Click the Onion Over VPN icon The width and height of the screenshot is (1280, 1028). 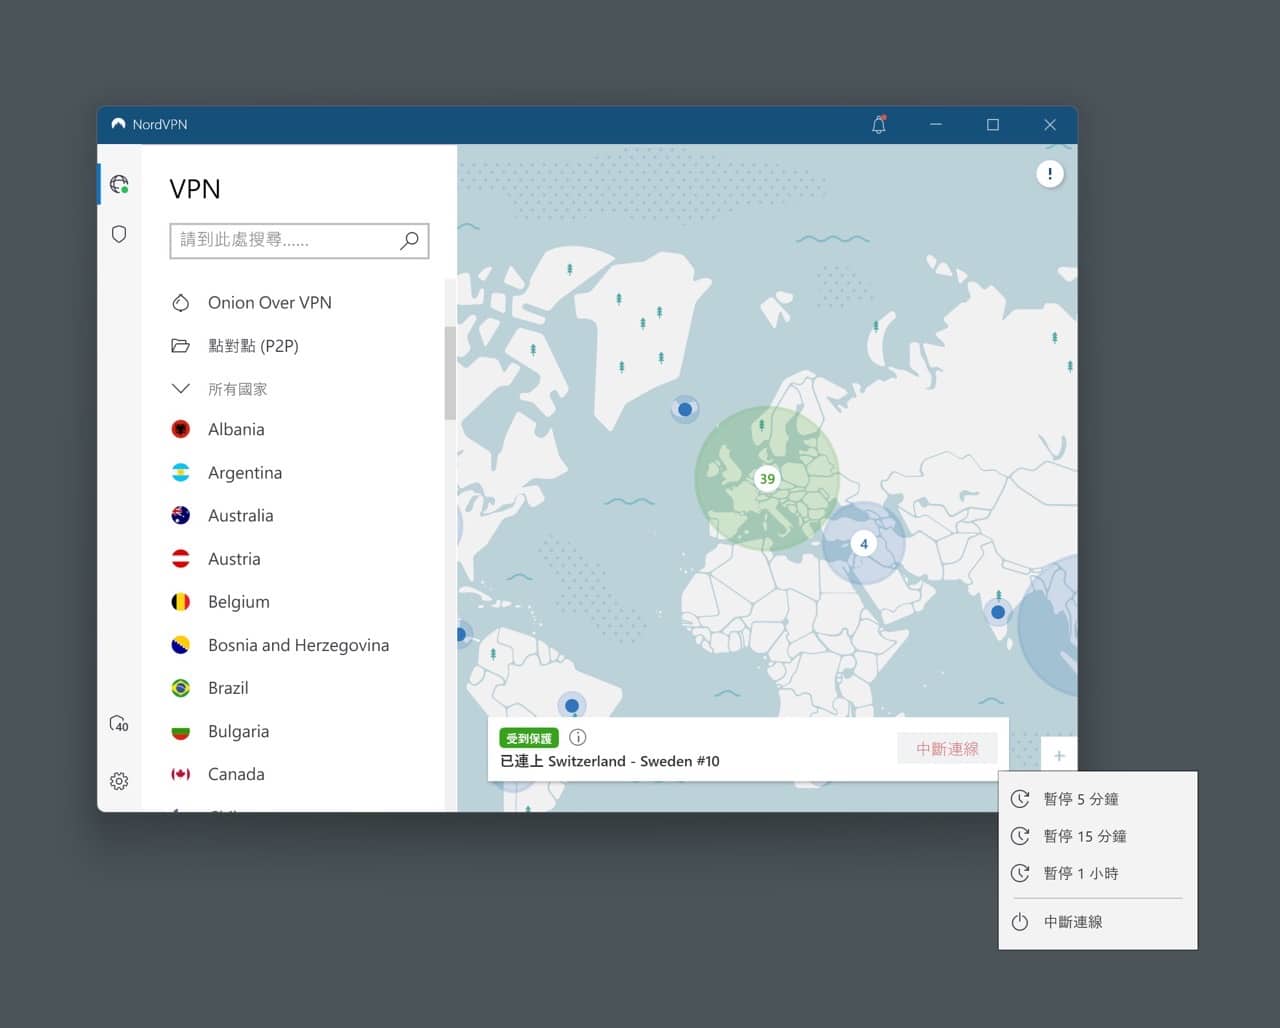[180, 302]
